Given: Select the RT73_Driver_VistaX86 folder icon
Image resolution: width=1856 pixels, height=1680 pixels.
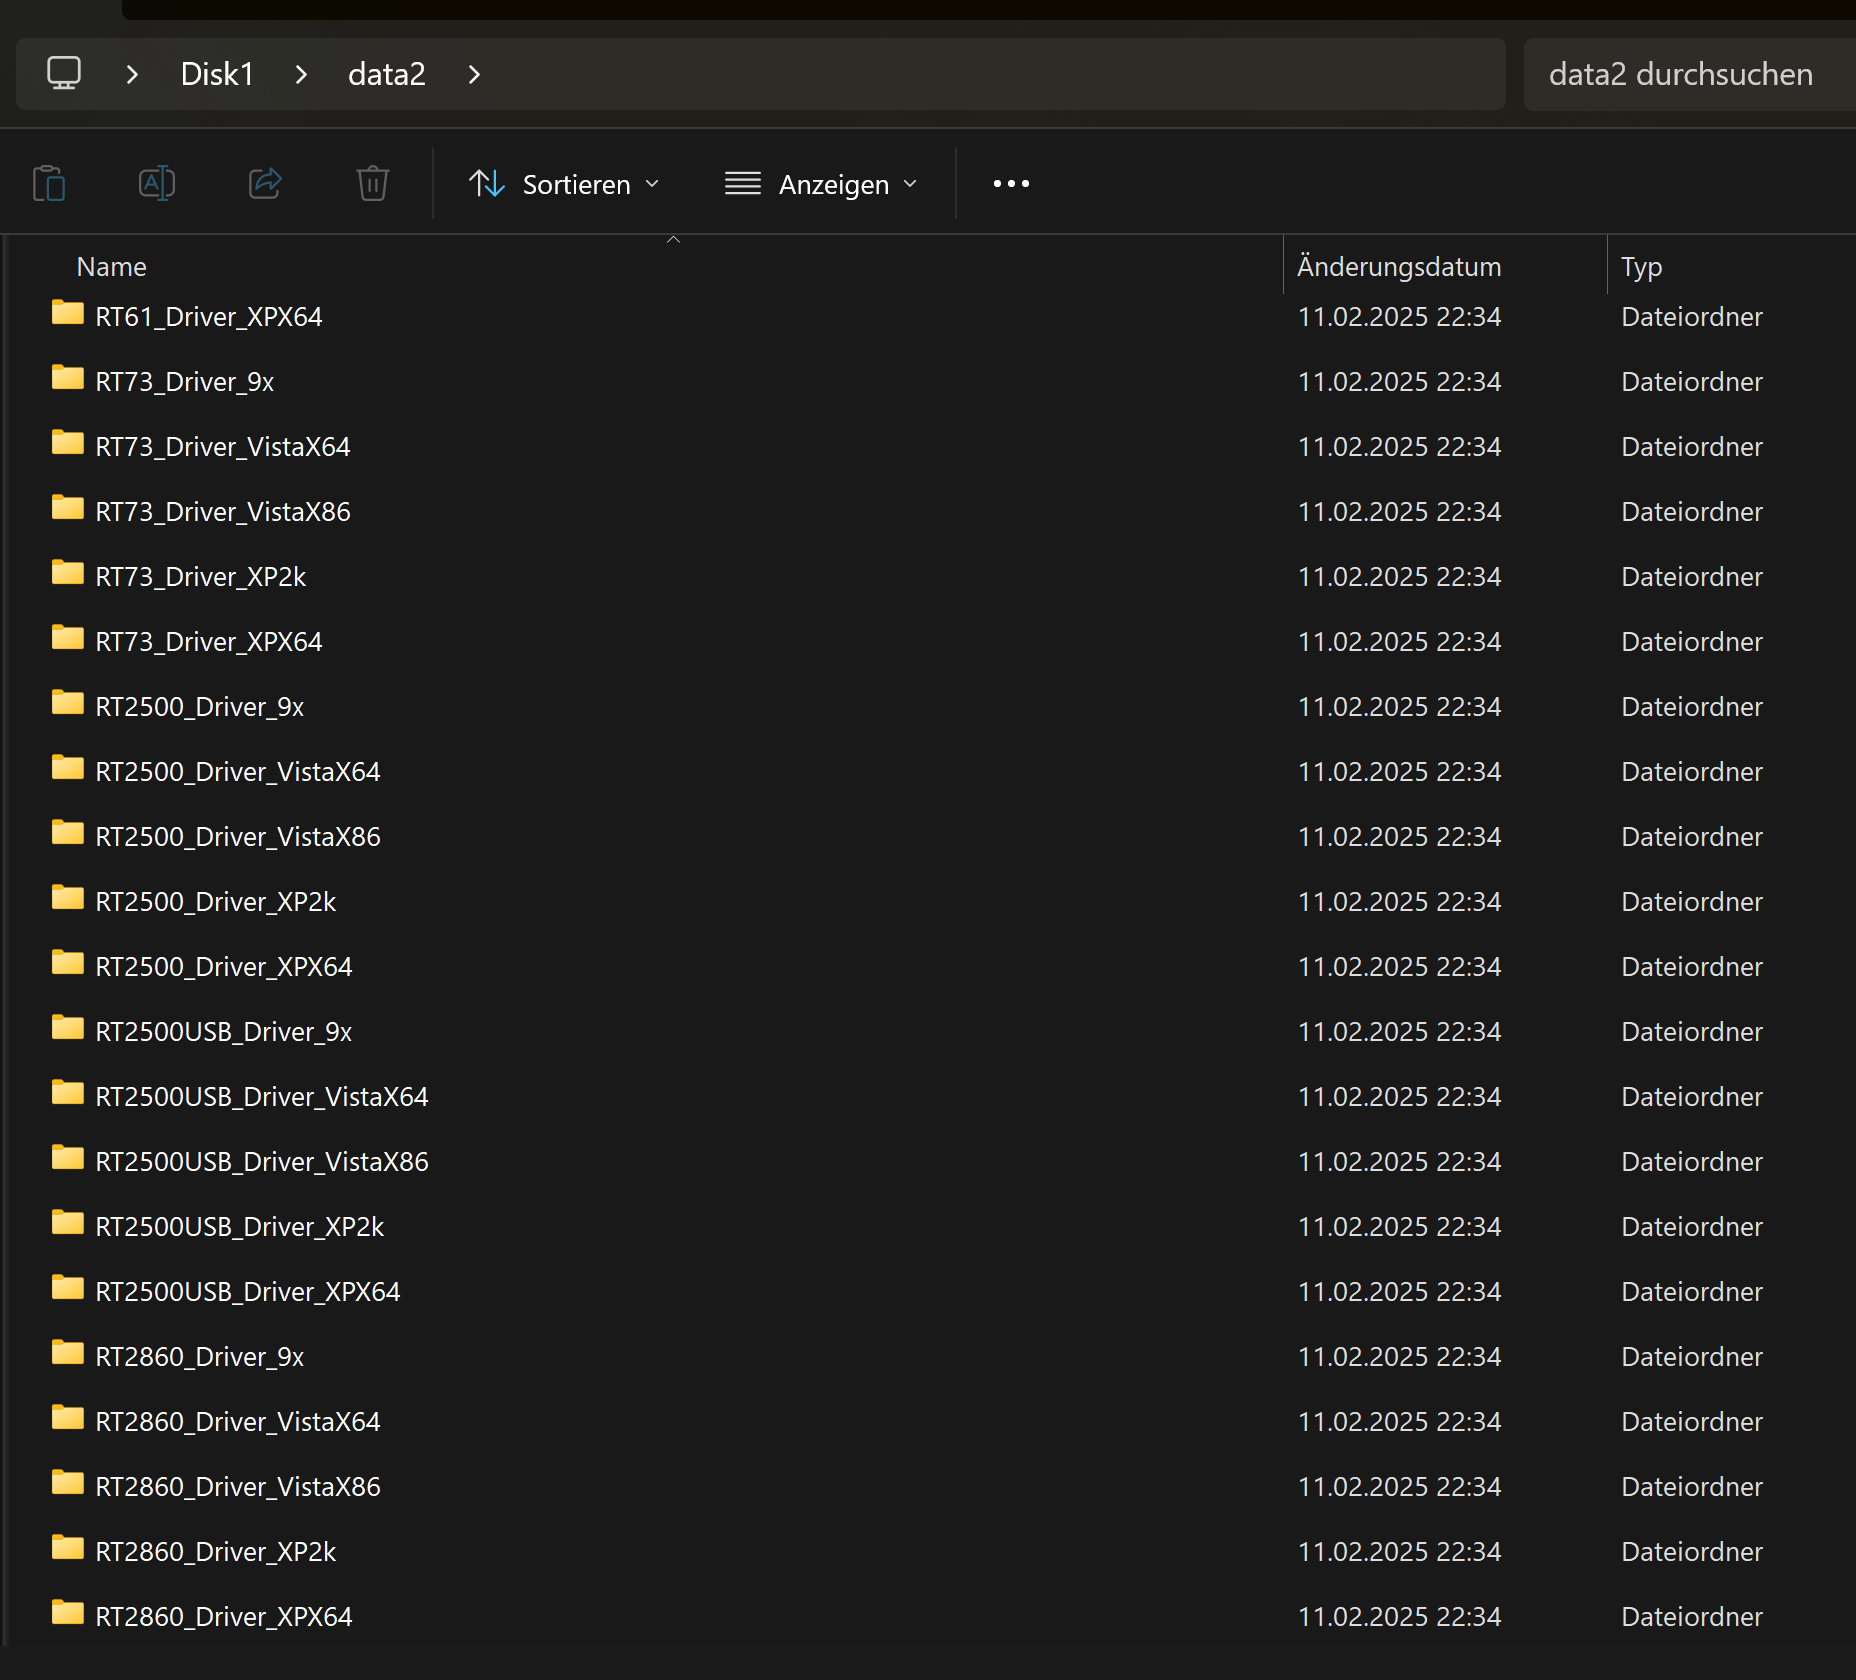Looking at the screenshot, I should tap(68, 508).
